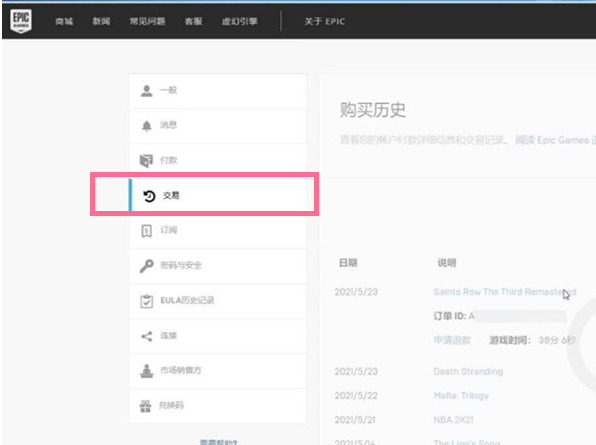Go to 常见问题 FAQ
This screenshot has height=445, width=596.
click(x=147, y=21)
